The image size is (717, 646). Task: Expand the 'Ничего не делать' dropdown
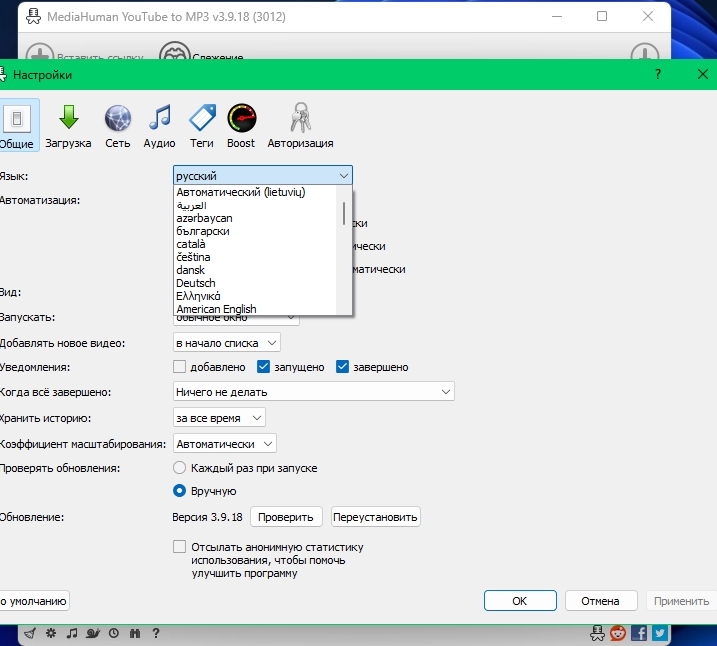click(x=313, y=392)
